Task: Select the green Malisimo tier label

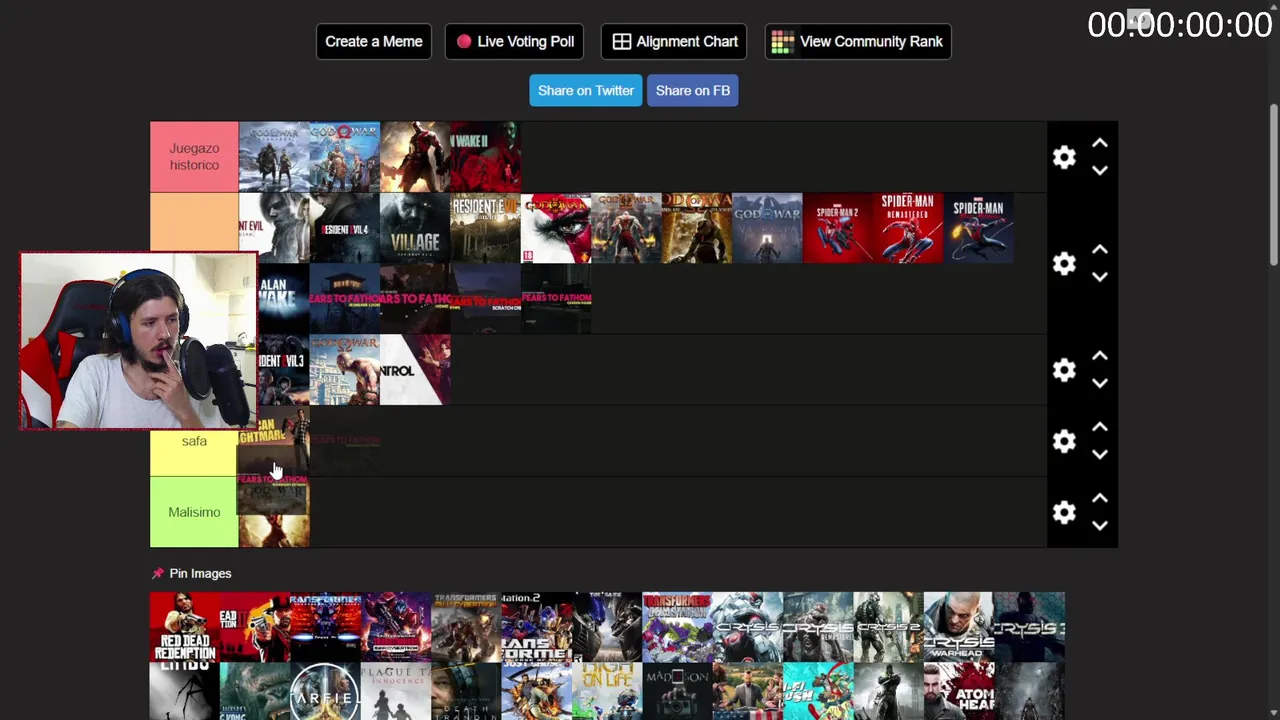Action: pyautogui.click(x=194, y=512)
